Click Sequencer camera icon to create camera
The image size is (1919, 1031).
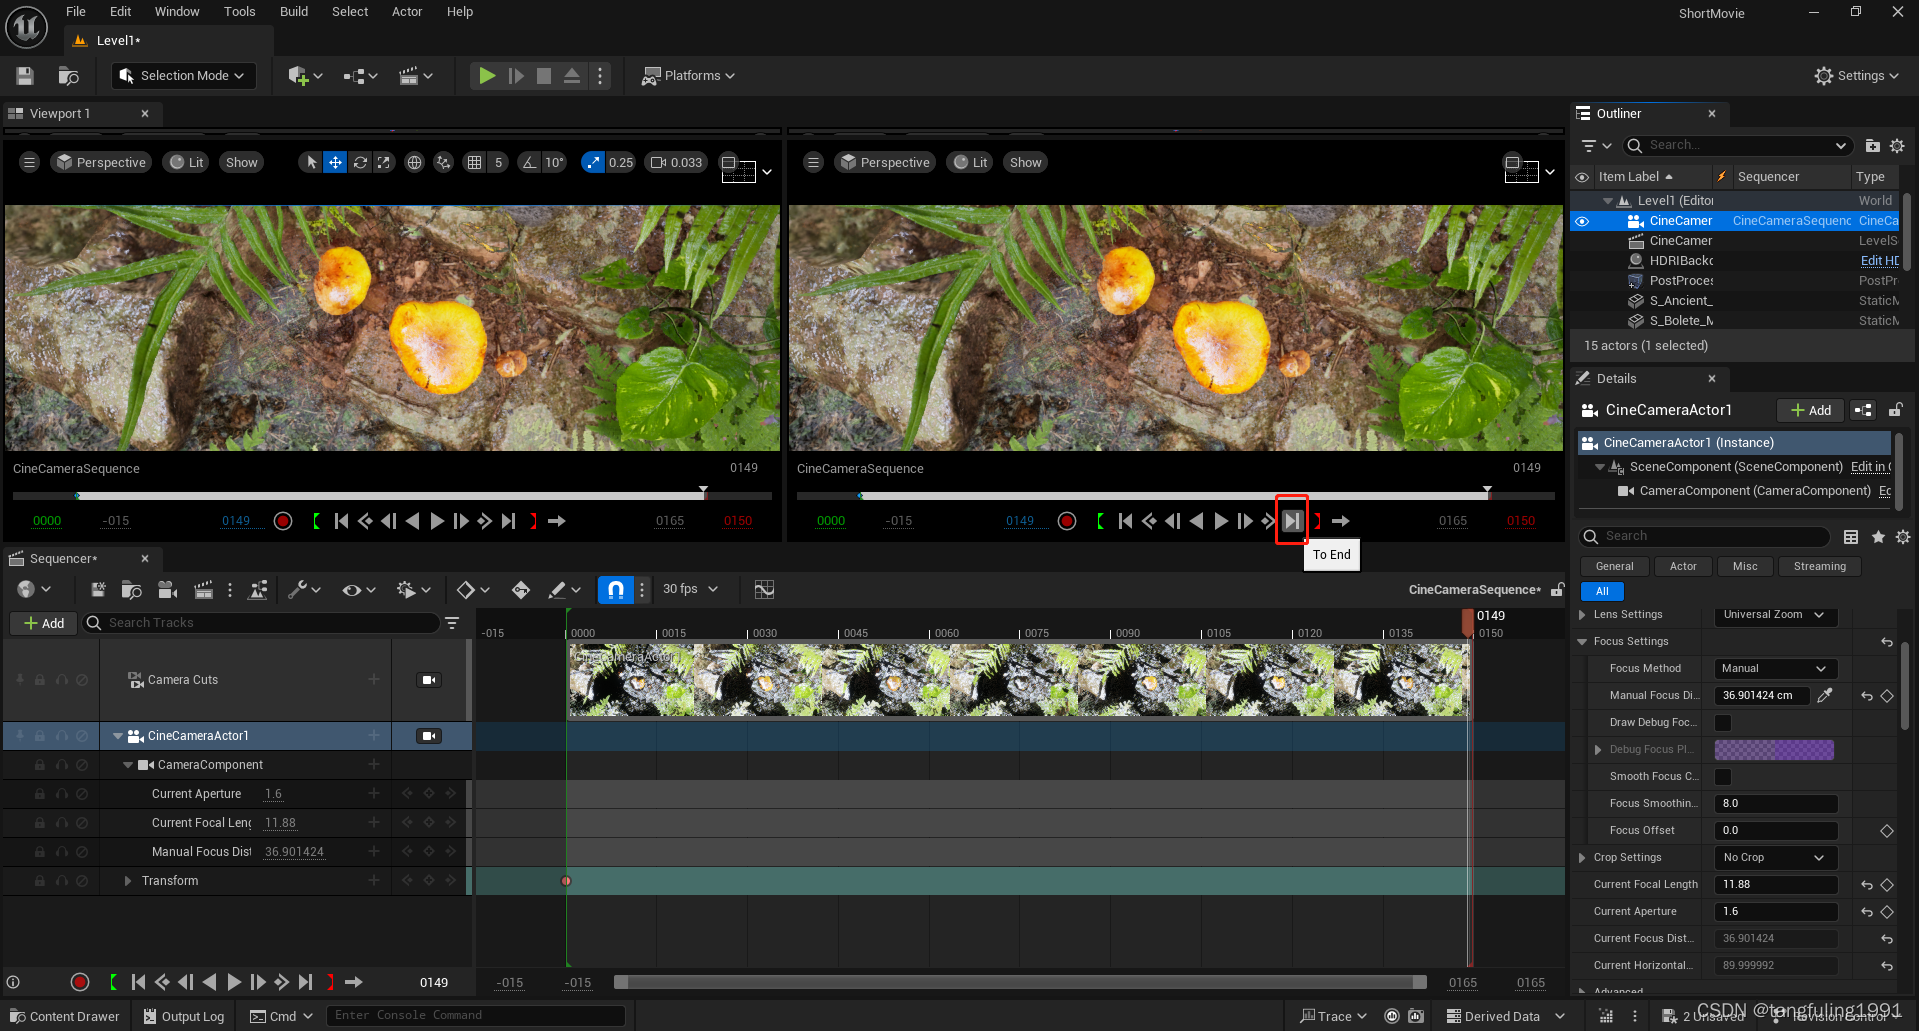click(x=168, y=590)
